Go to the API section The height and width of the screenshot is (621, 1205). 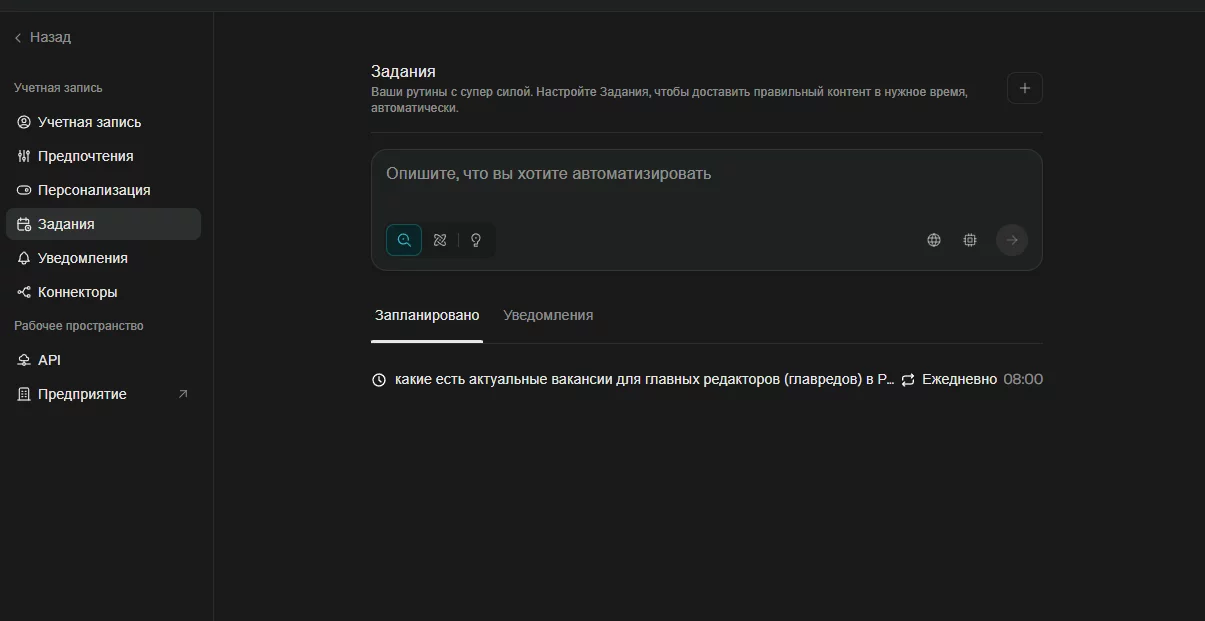coord(49,360)
